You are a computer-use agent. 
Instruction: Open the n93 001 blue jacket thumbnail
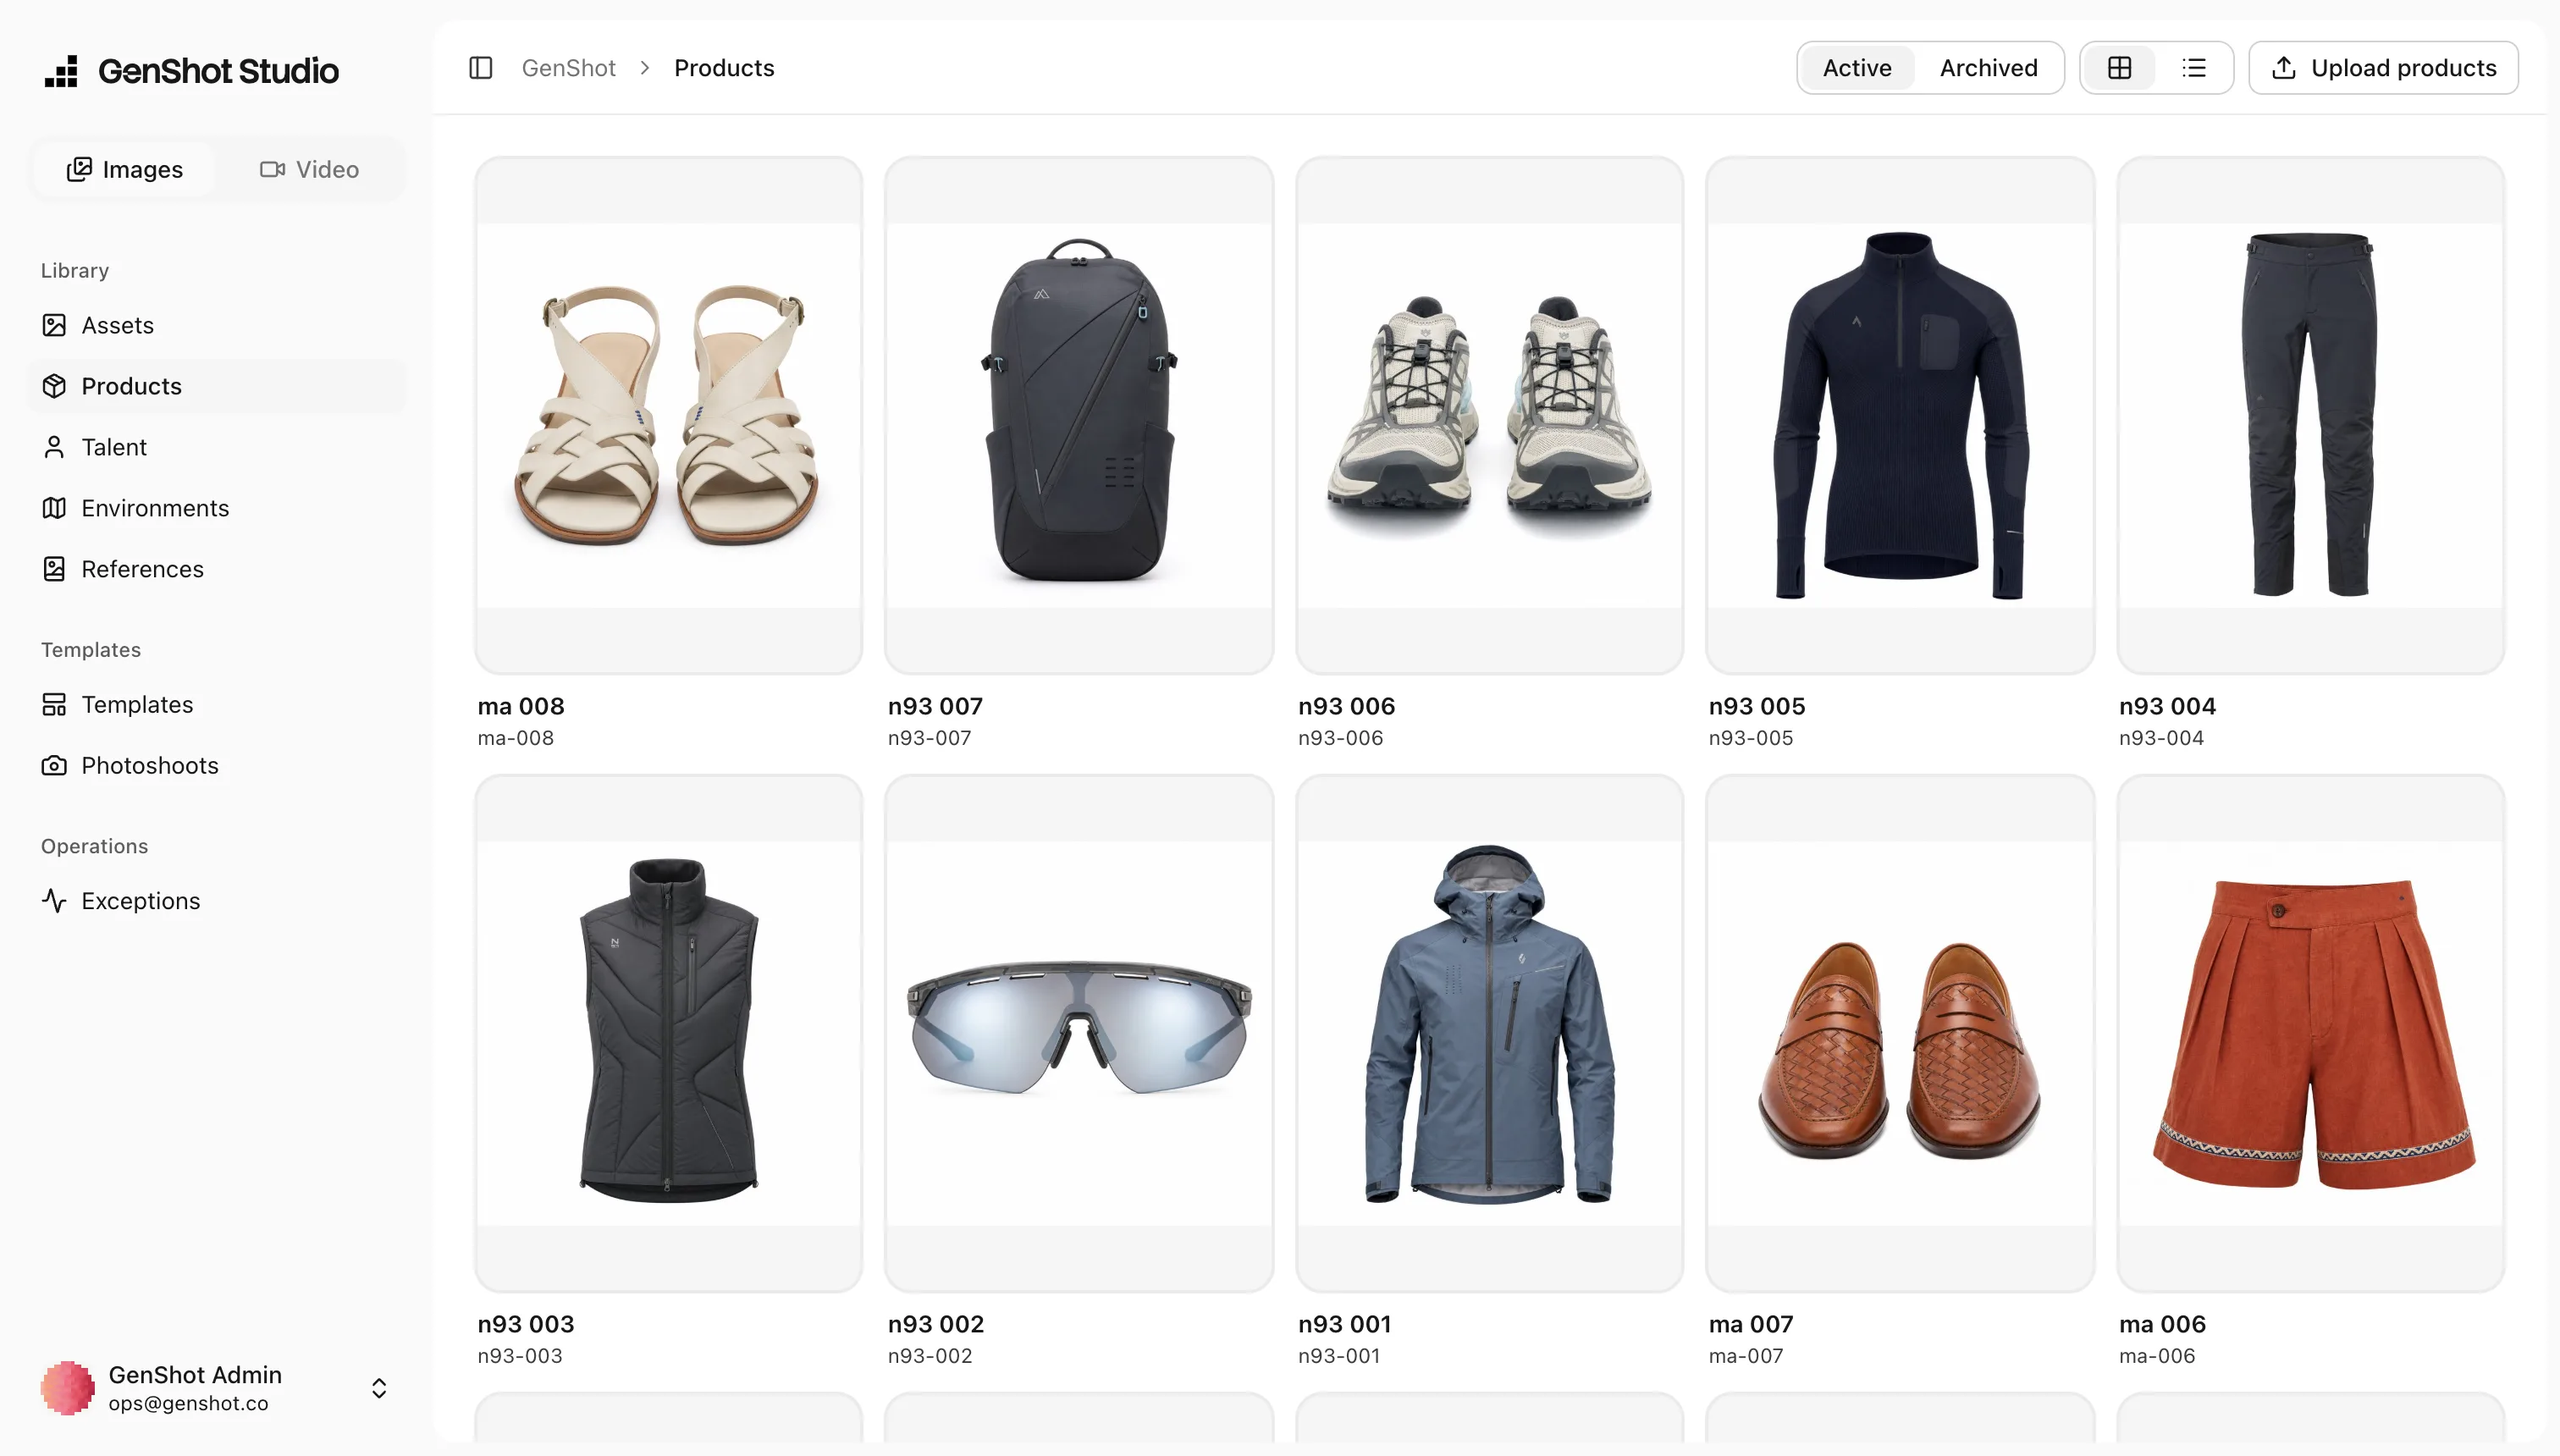1489,1033
